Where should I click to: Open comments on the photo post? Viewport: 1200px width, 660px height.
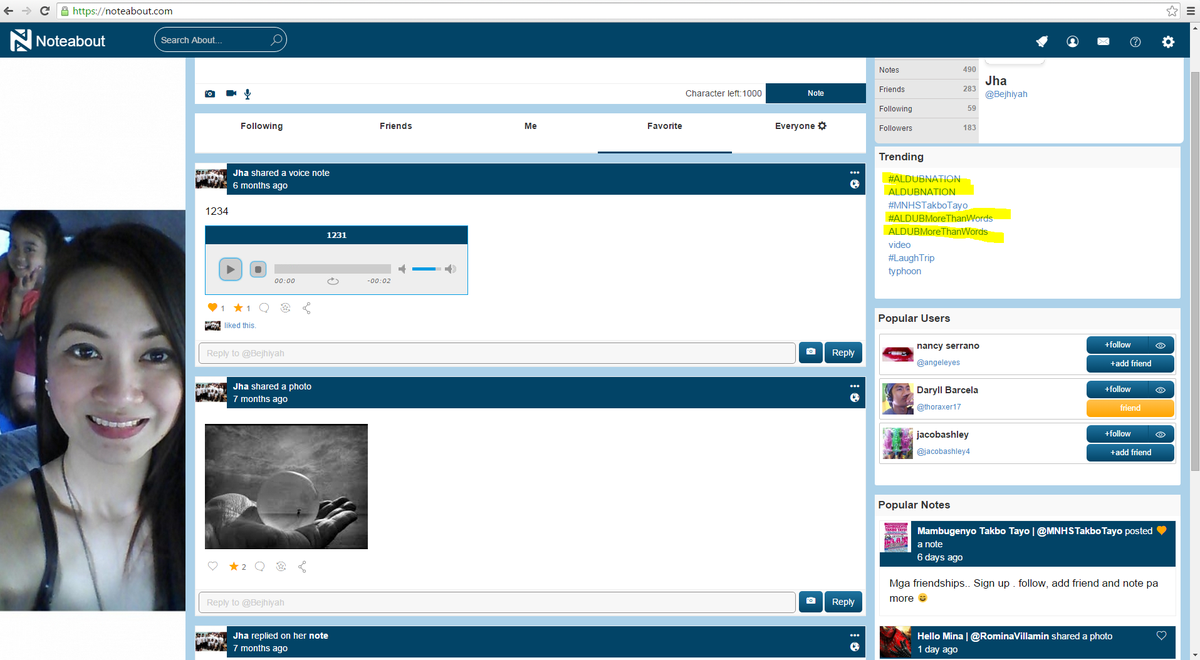(260, 566)
